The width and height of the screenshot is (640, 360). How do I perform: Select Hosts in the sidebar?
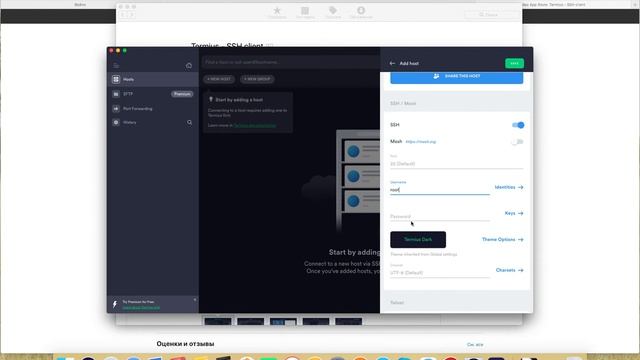[x=153, y=79]
